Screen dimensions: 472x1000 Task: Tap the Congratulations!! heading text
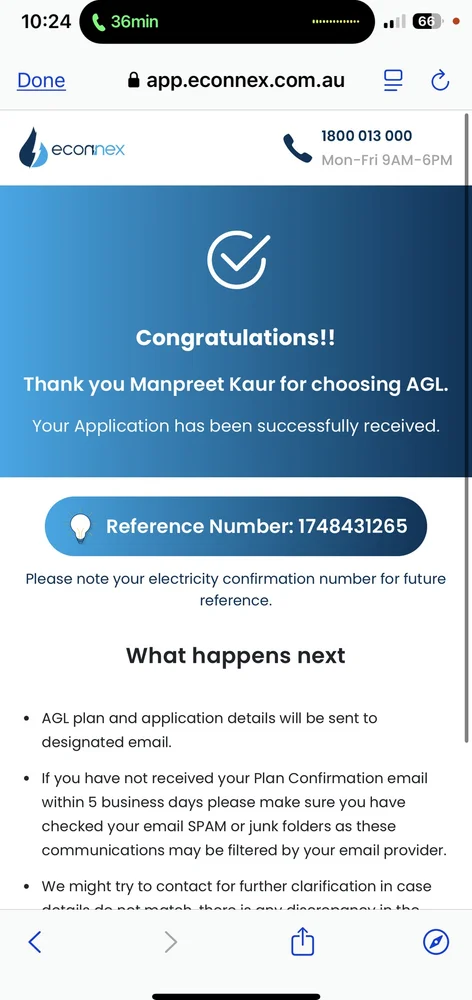coord(235,337)
